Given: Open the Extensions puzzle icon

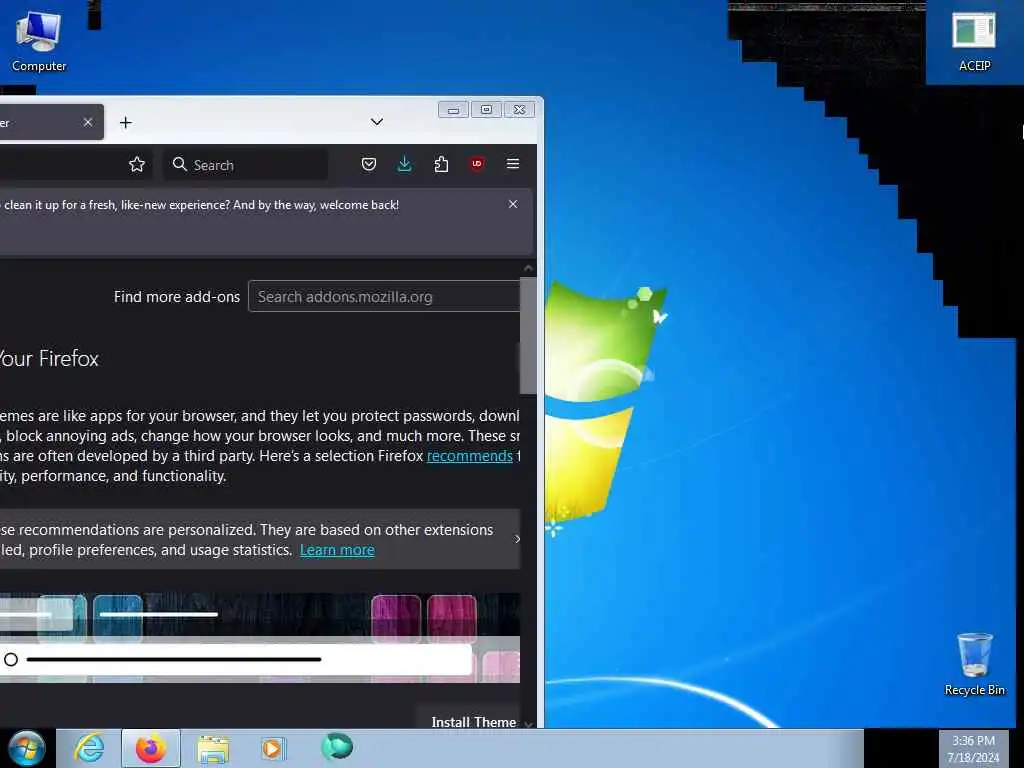Looking at the screenshot, I should pos(441,165).
